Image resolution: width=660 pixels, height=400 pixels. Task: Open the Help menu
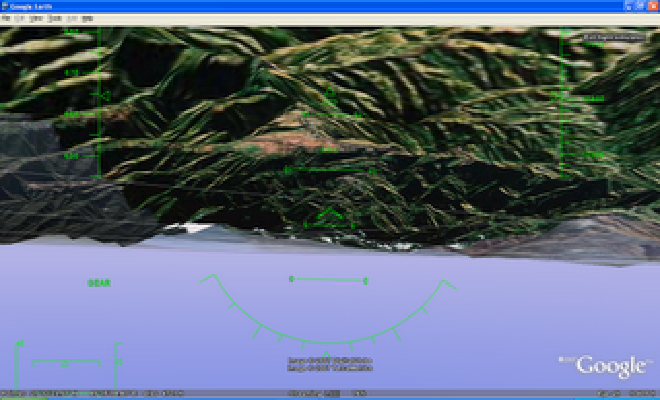click(x=88, y=19)
